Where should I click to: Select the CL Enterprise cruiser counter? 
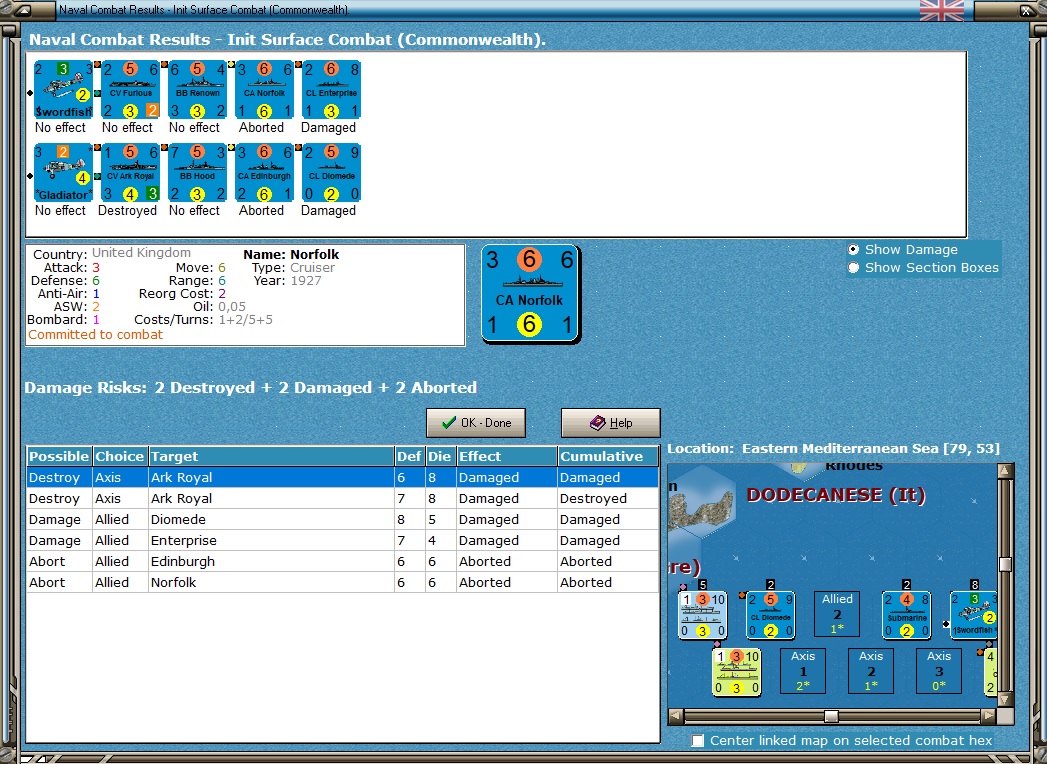click(x=332, y=89)
